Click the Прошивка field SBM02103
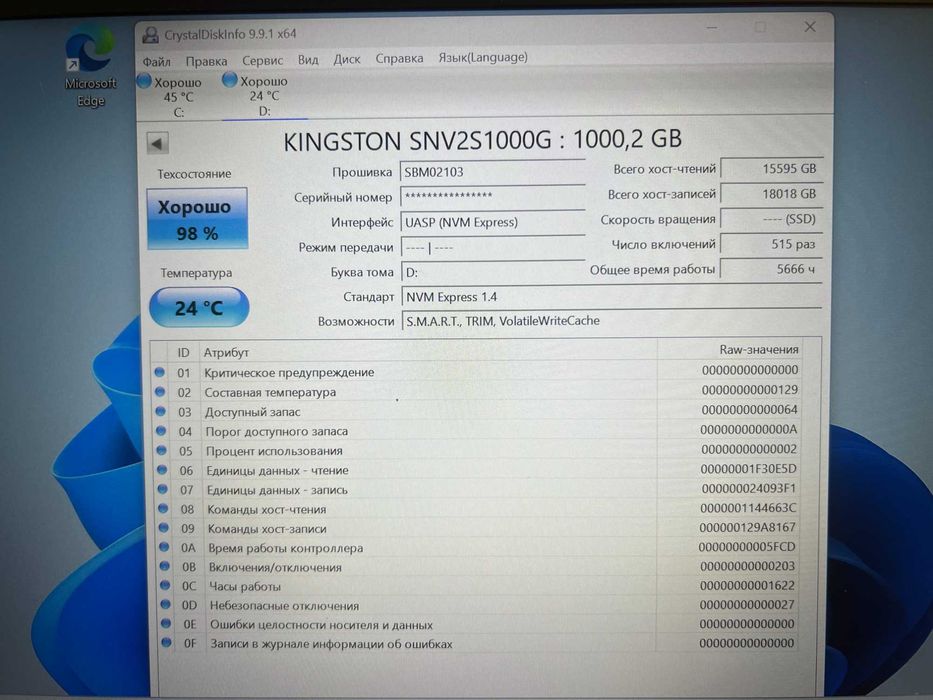 coord(493,172)
